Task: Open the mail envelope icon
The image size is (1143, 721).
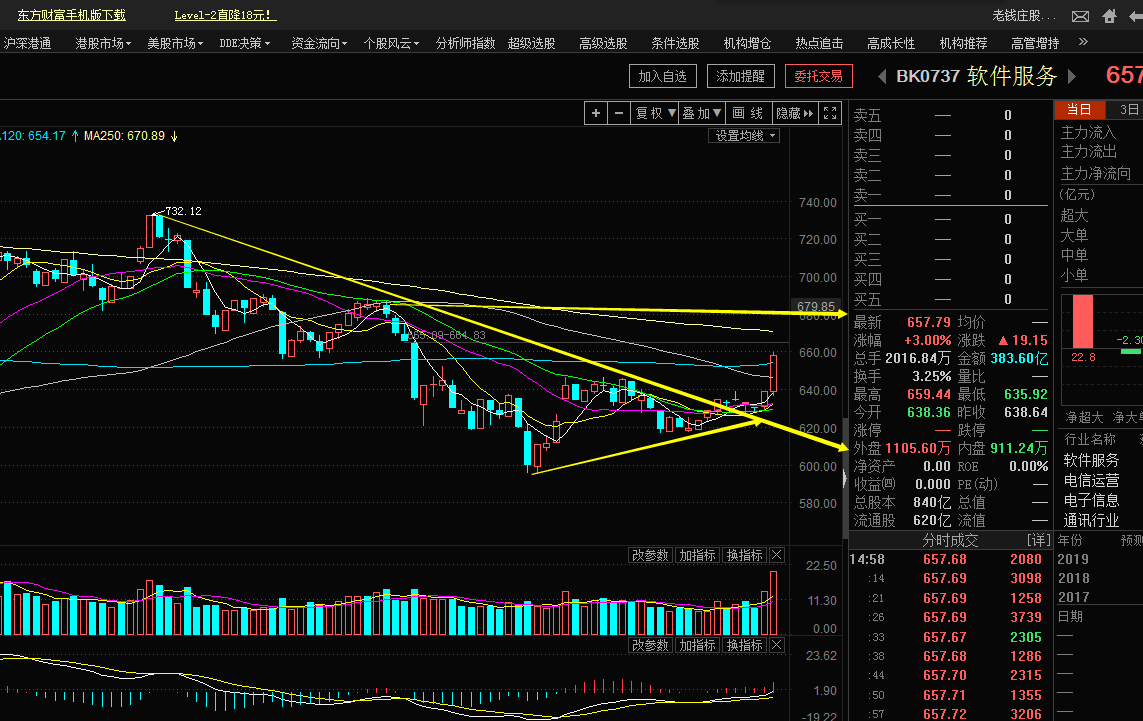Action: 1080,16
